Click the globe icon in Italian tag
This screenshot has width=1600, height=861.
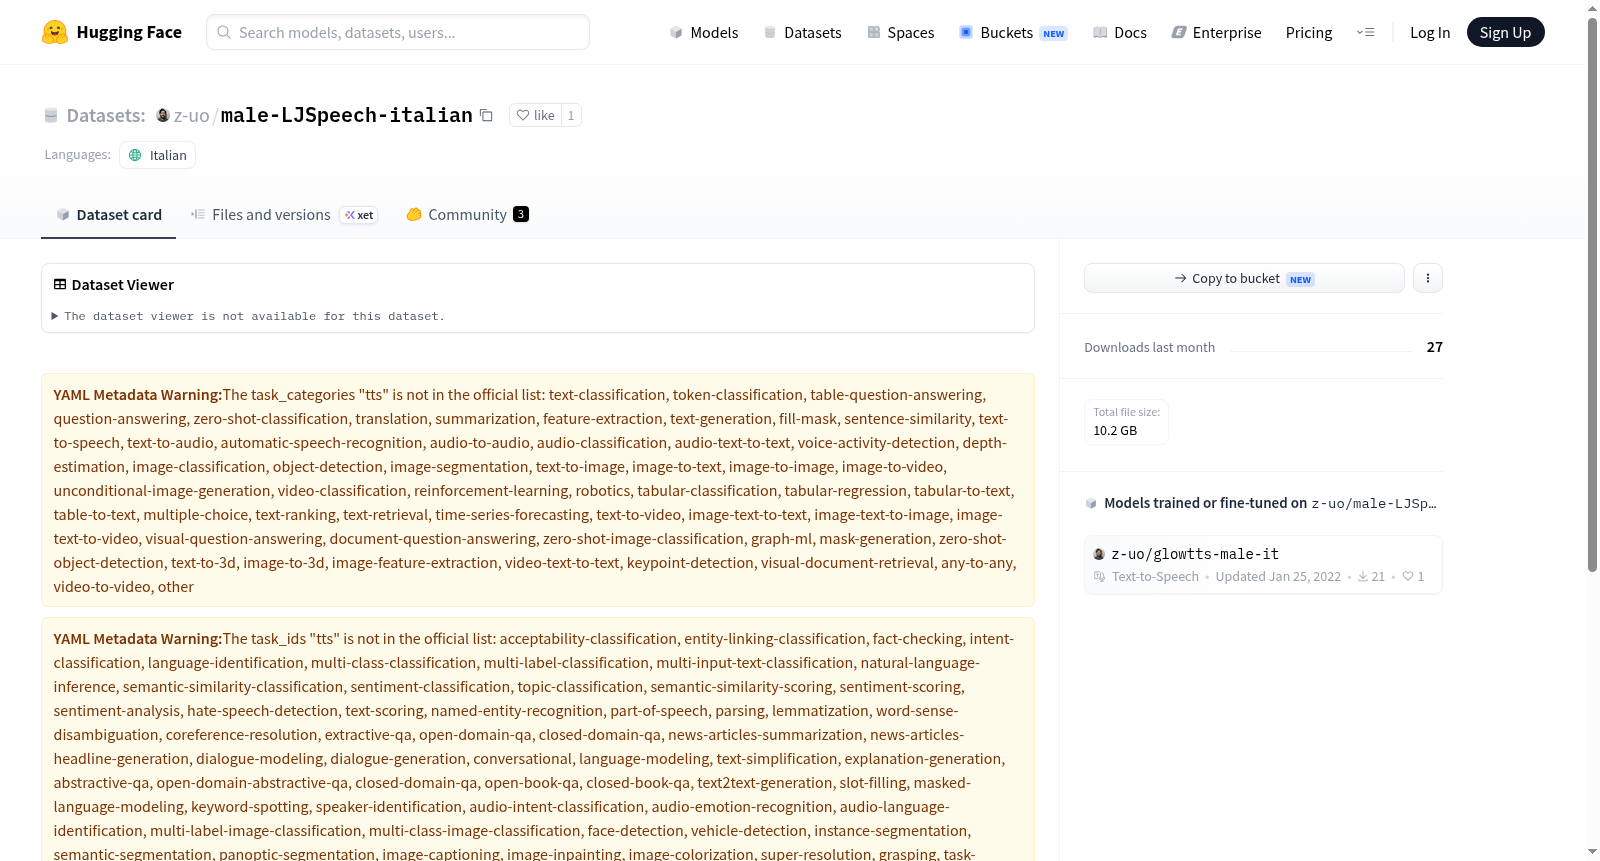click(x=135, y=155)
